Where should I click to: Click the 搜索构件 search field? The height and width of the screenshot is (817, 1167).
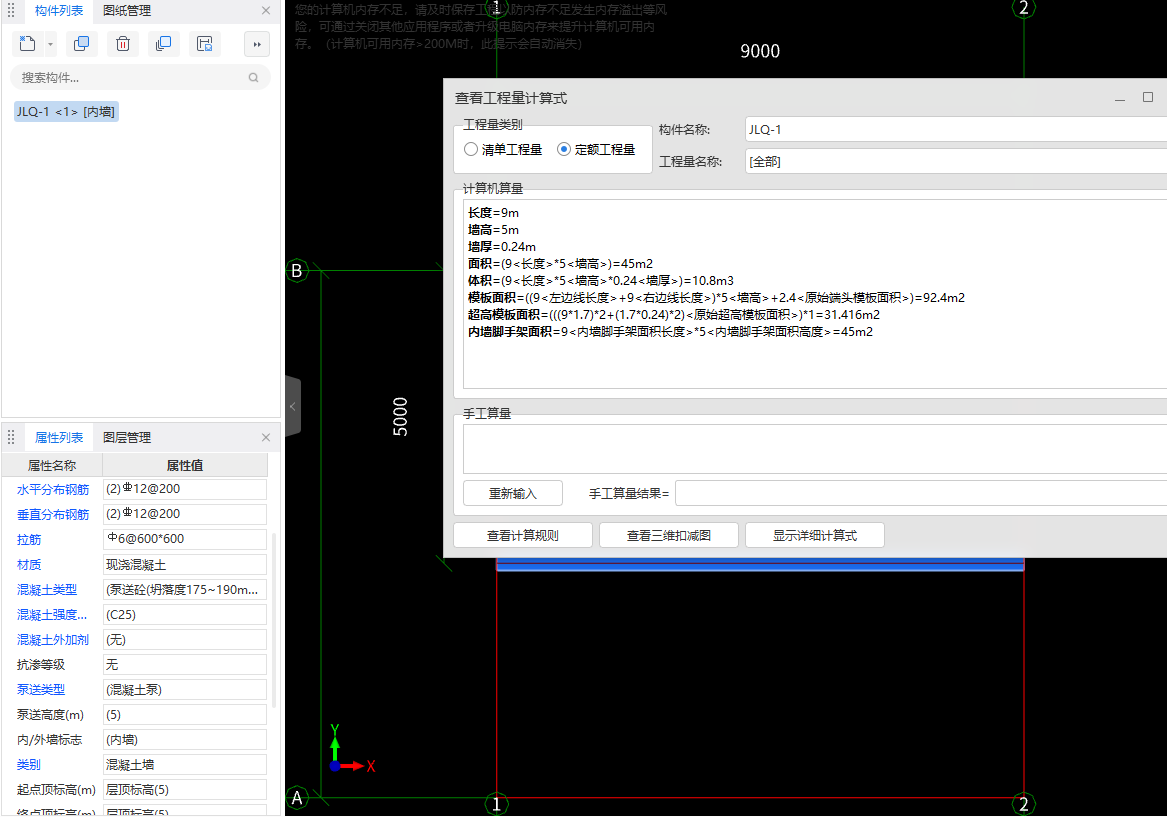(x=140, y=77)
